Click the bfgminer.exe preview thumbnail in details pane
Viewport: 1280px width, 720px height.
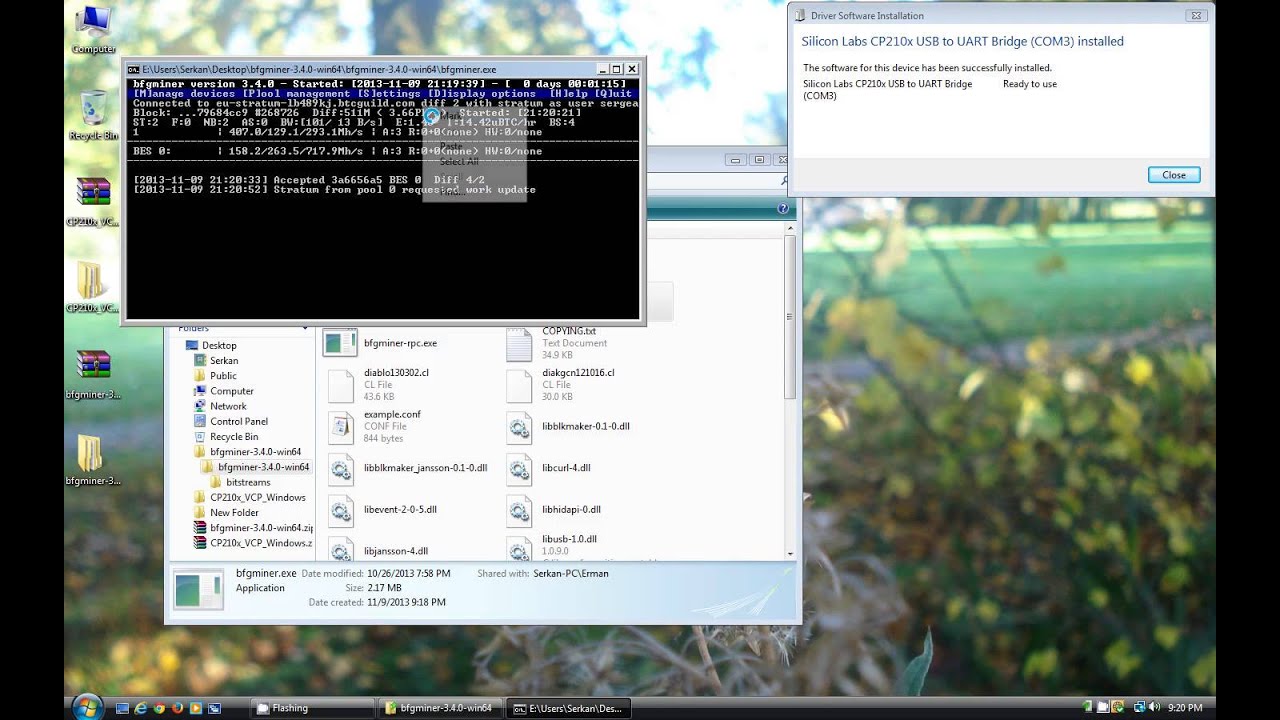click(198, 590)
